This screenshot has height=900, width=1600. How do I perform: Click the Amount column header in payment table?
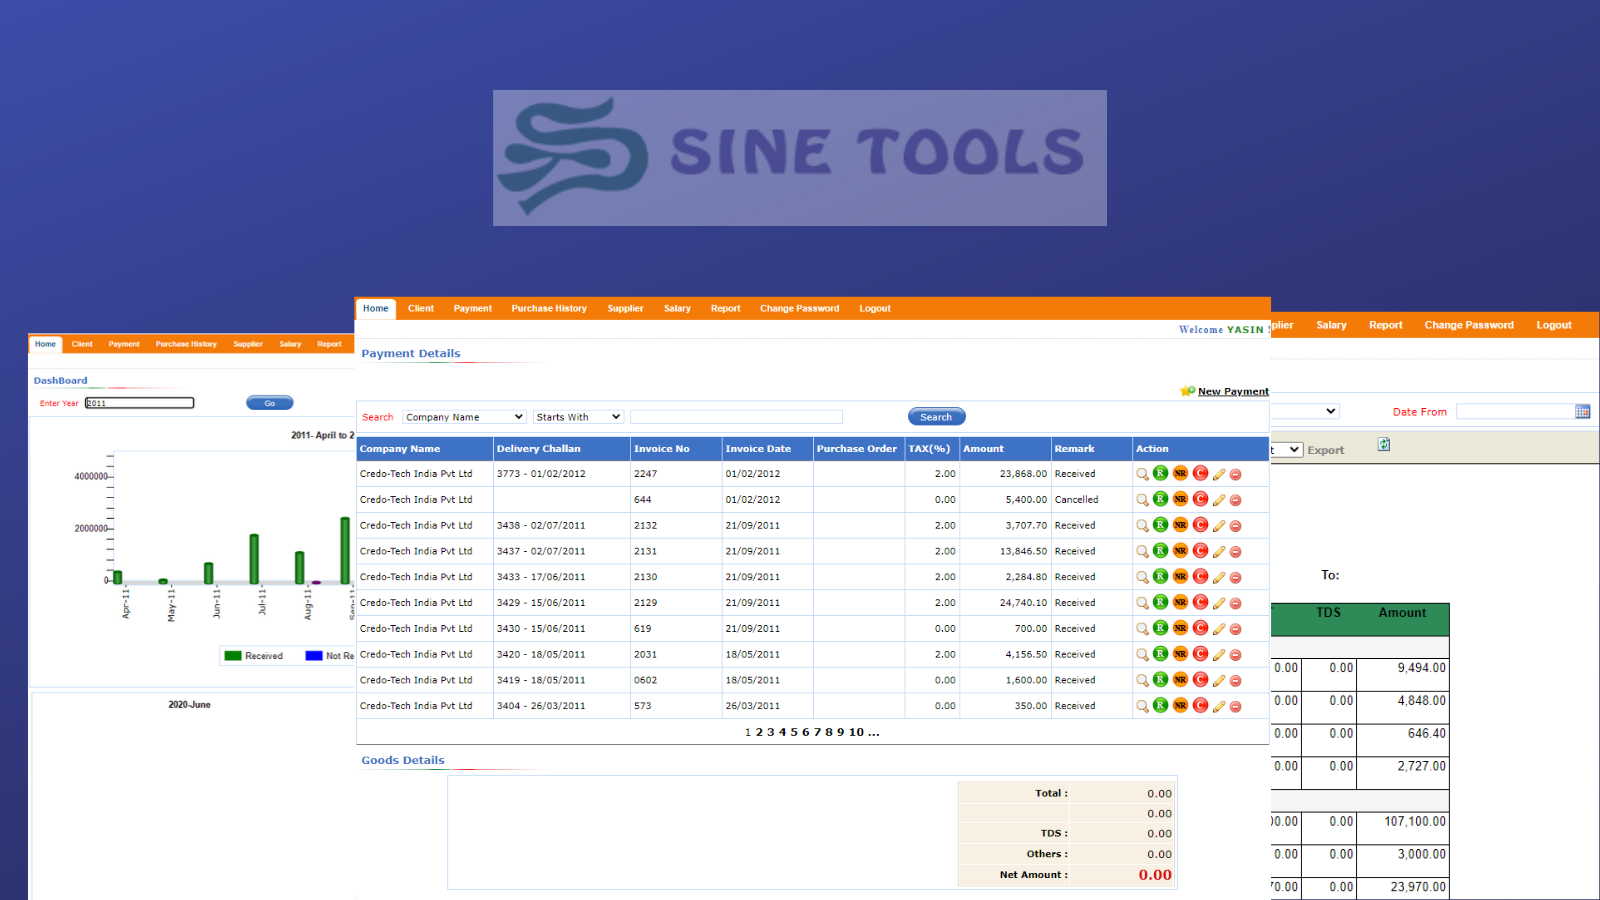pos(1005,449)
